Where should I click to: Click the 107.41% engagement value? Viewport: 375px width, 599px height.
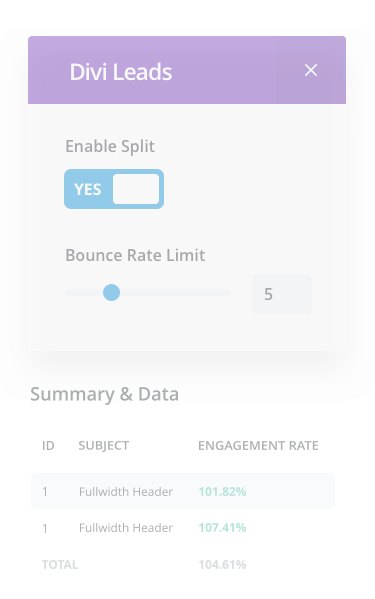point(222,528)
